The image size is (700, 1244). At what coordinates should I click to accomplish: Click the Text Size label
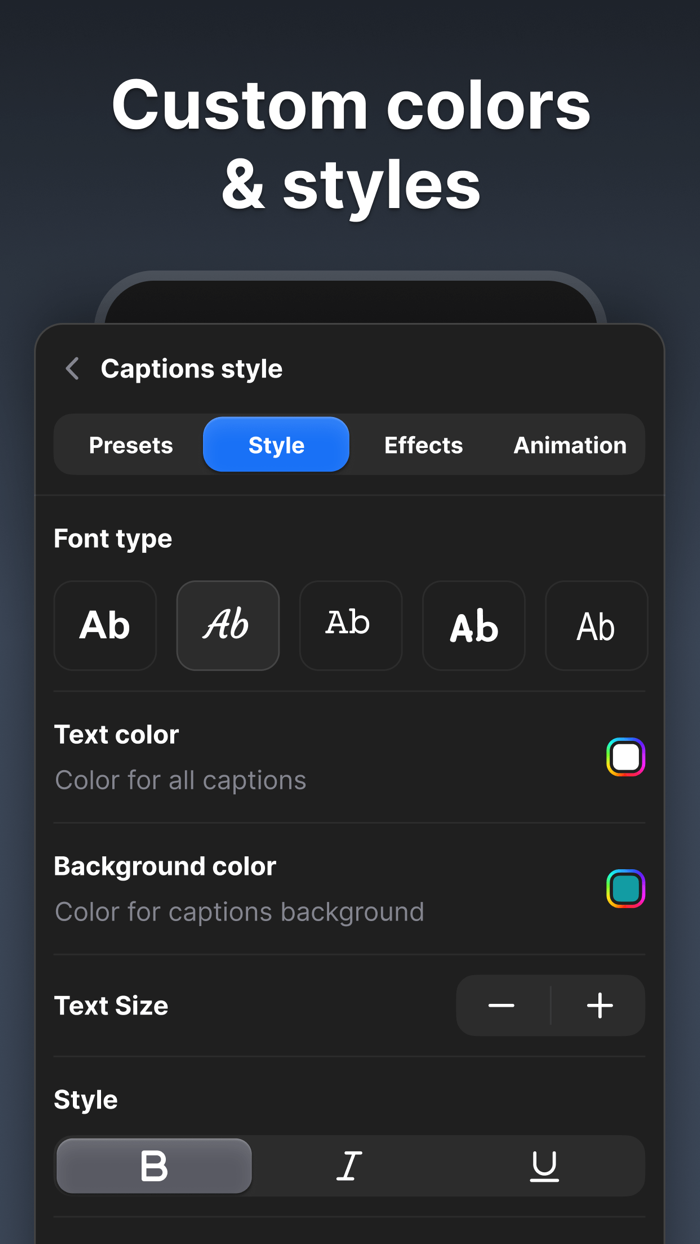tap(111, 1006)
